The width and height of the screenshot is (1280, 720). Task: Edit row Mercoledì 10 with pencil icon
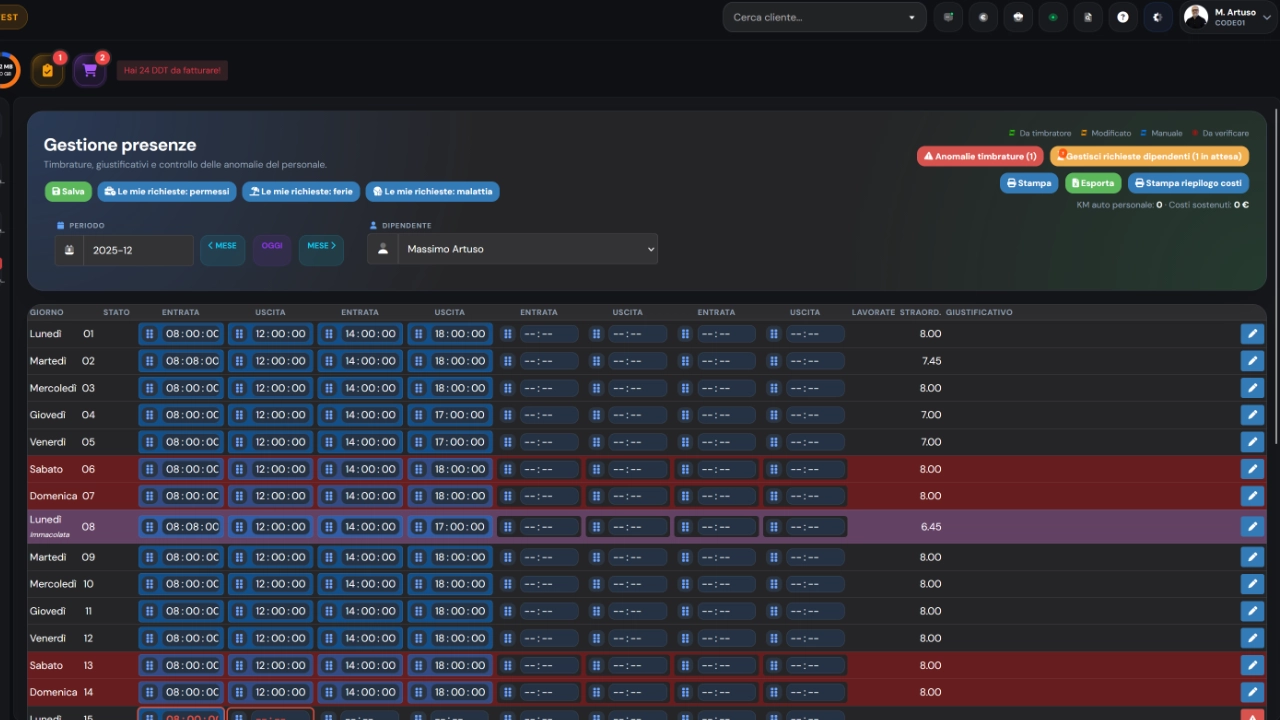1251,584
